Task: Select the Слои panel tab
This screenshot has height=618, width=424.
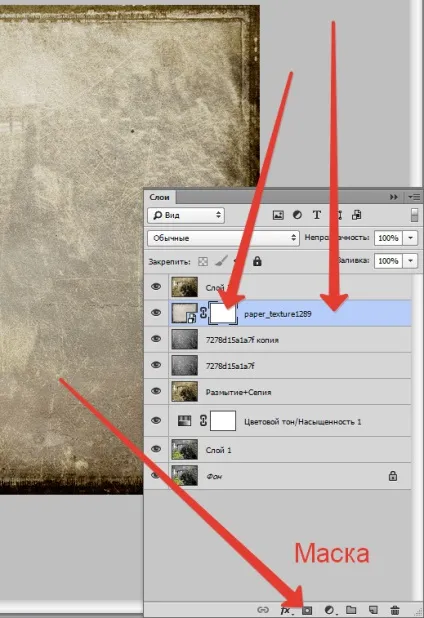Action: click(159, 197)
